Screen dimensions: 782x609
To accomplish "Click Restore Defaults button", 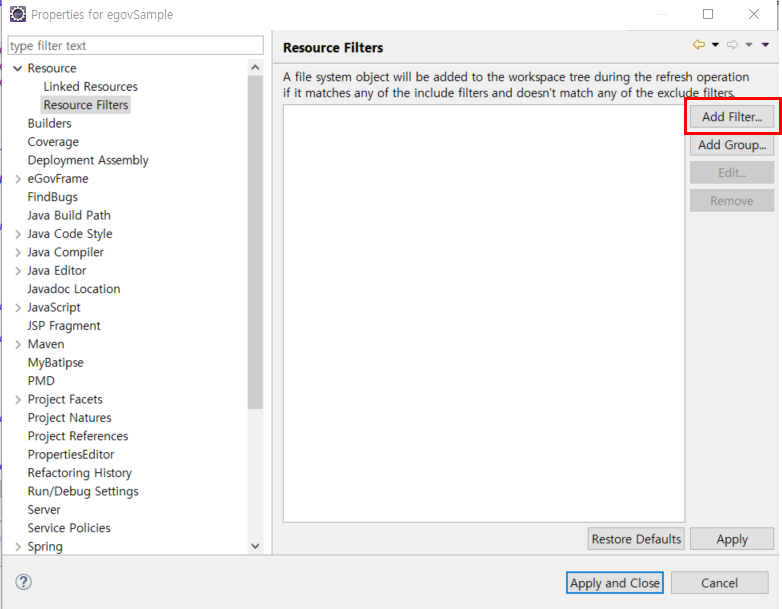I will click(636, 539).
